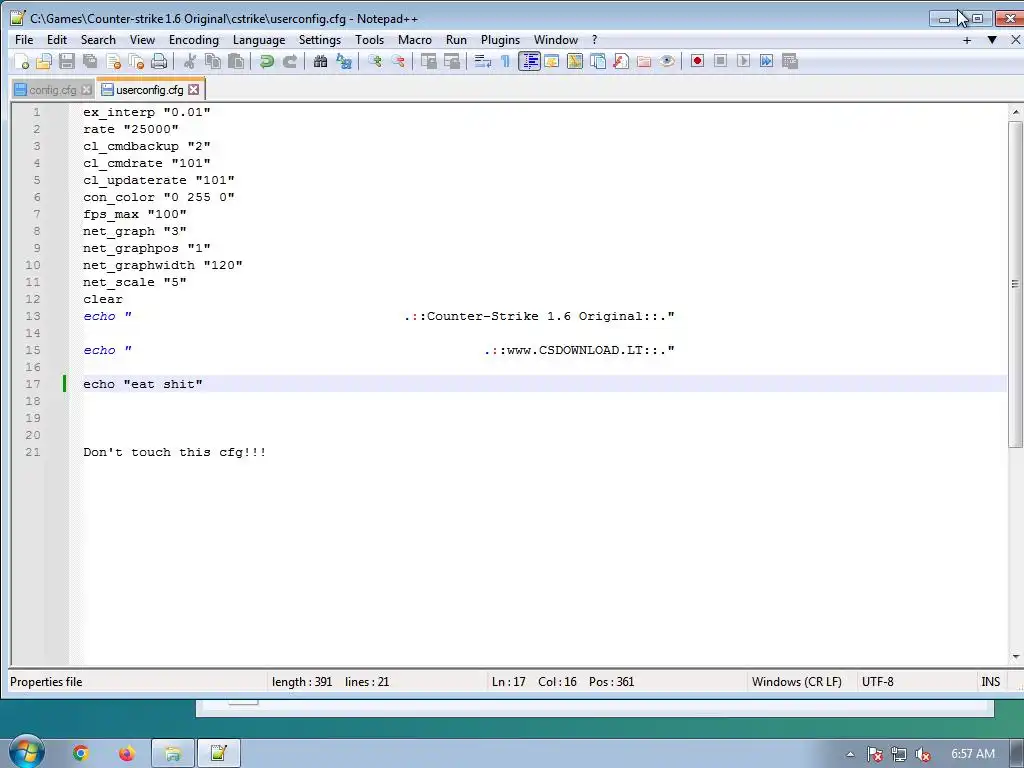Open the Tools menu

click(x=370, y=40)
